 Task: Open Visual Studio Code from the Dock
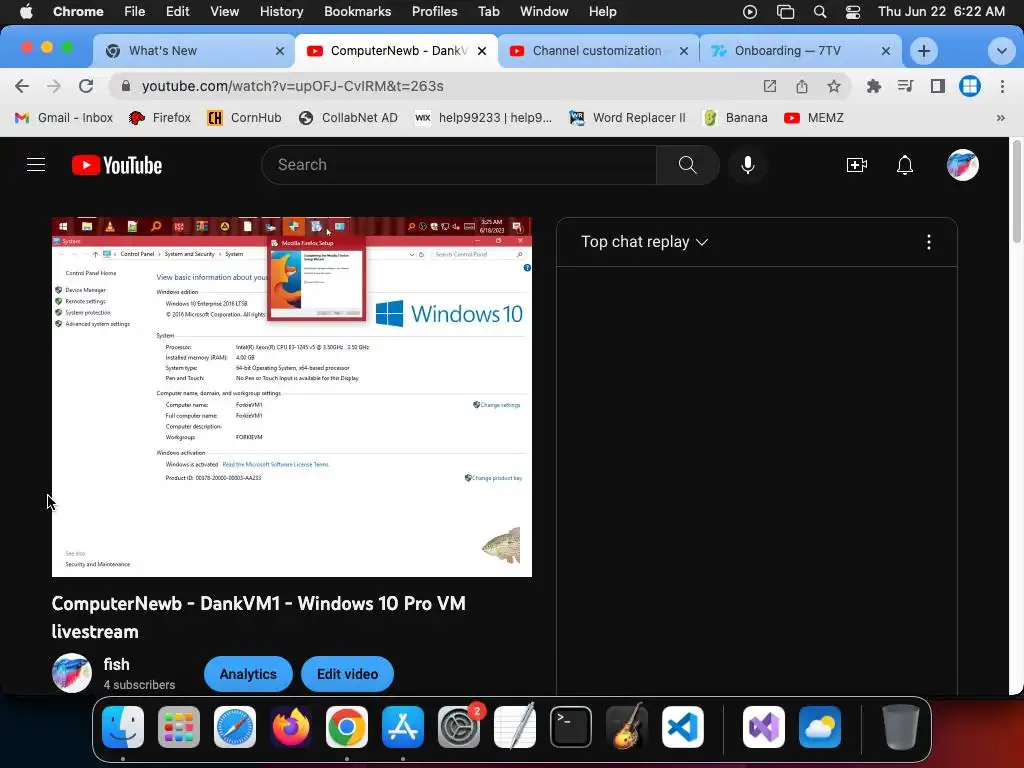click(683, 727)
